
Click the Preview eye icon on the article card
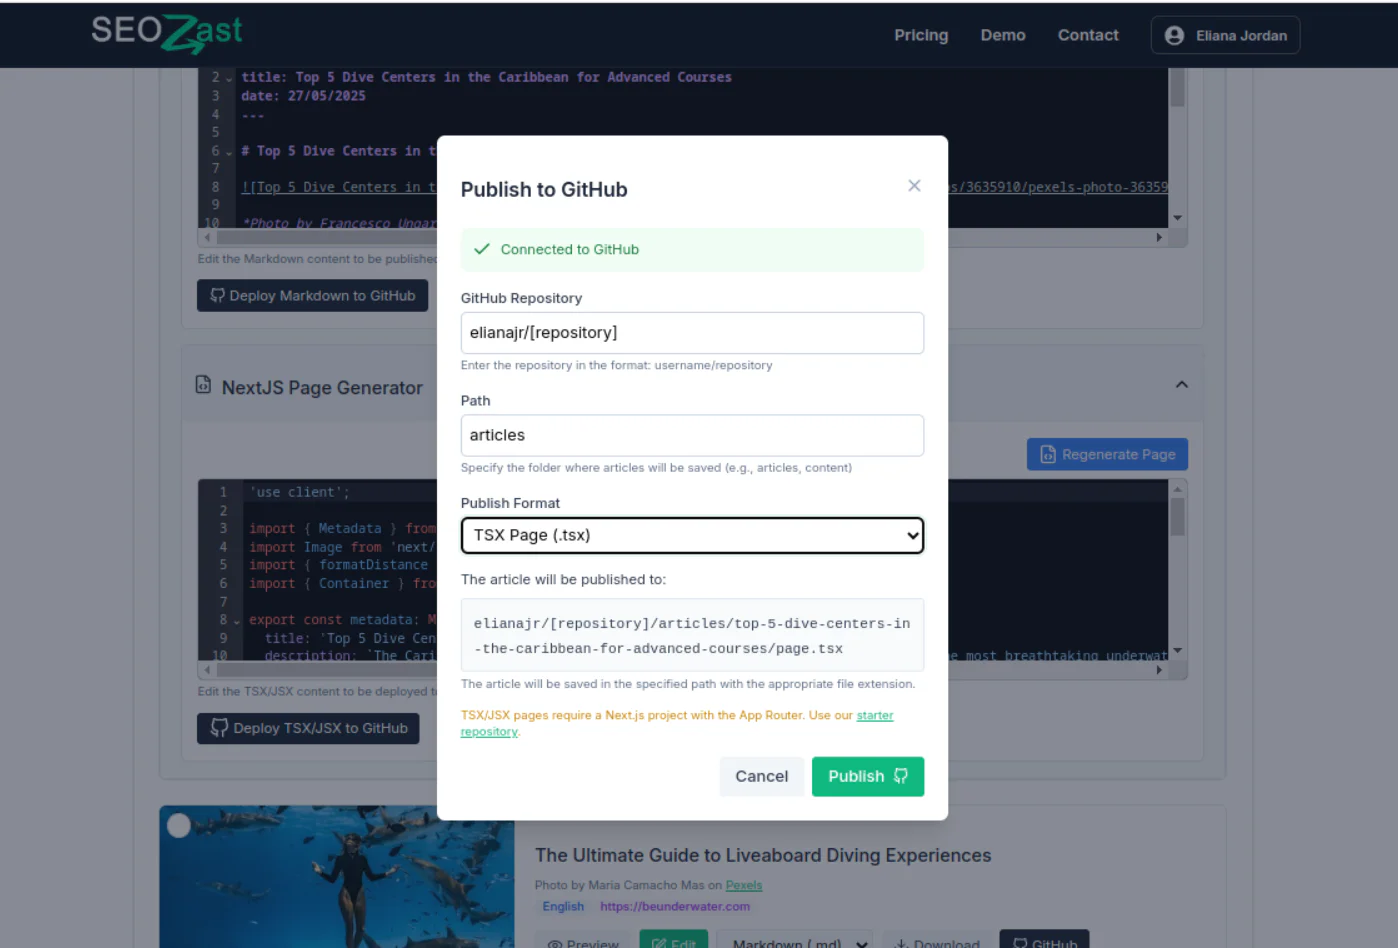[555, 943]
